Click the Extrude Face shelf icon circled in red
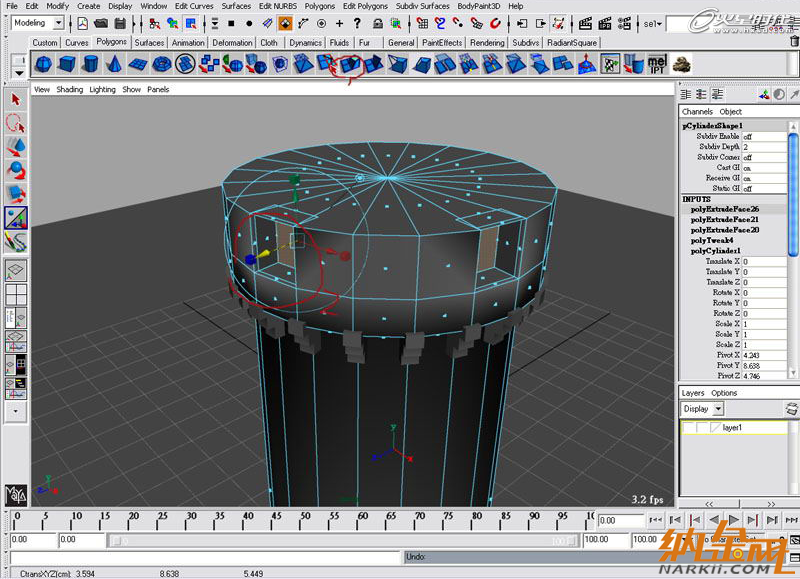 (x=349, y=64)
